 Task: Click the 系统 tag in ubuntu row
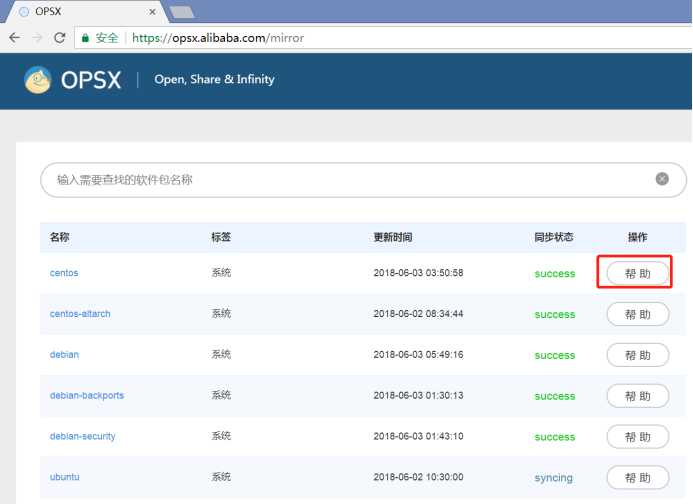221,477
